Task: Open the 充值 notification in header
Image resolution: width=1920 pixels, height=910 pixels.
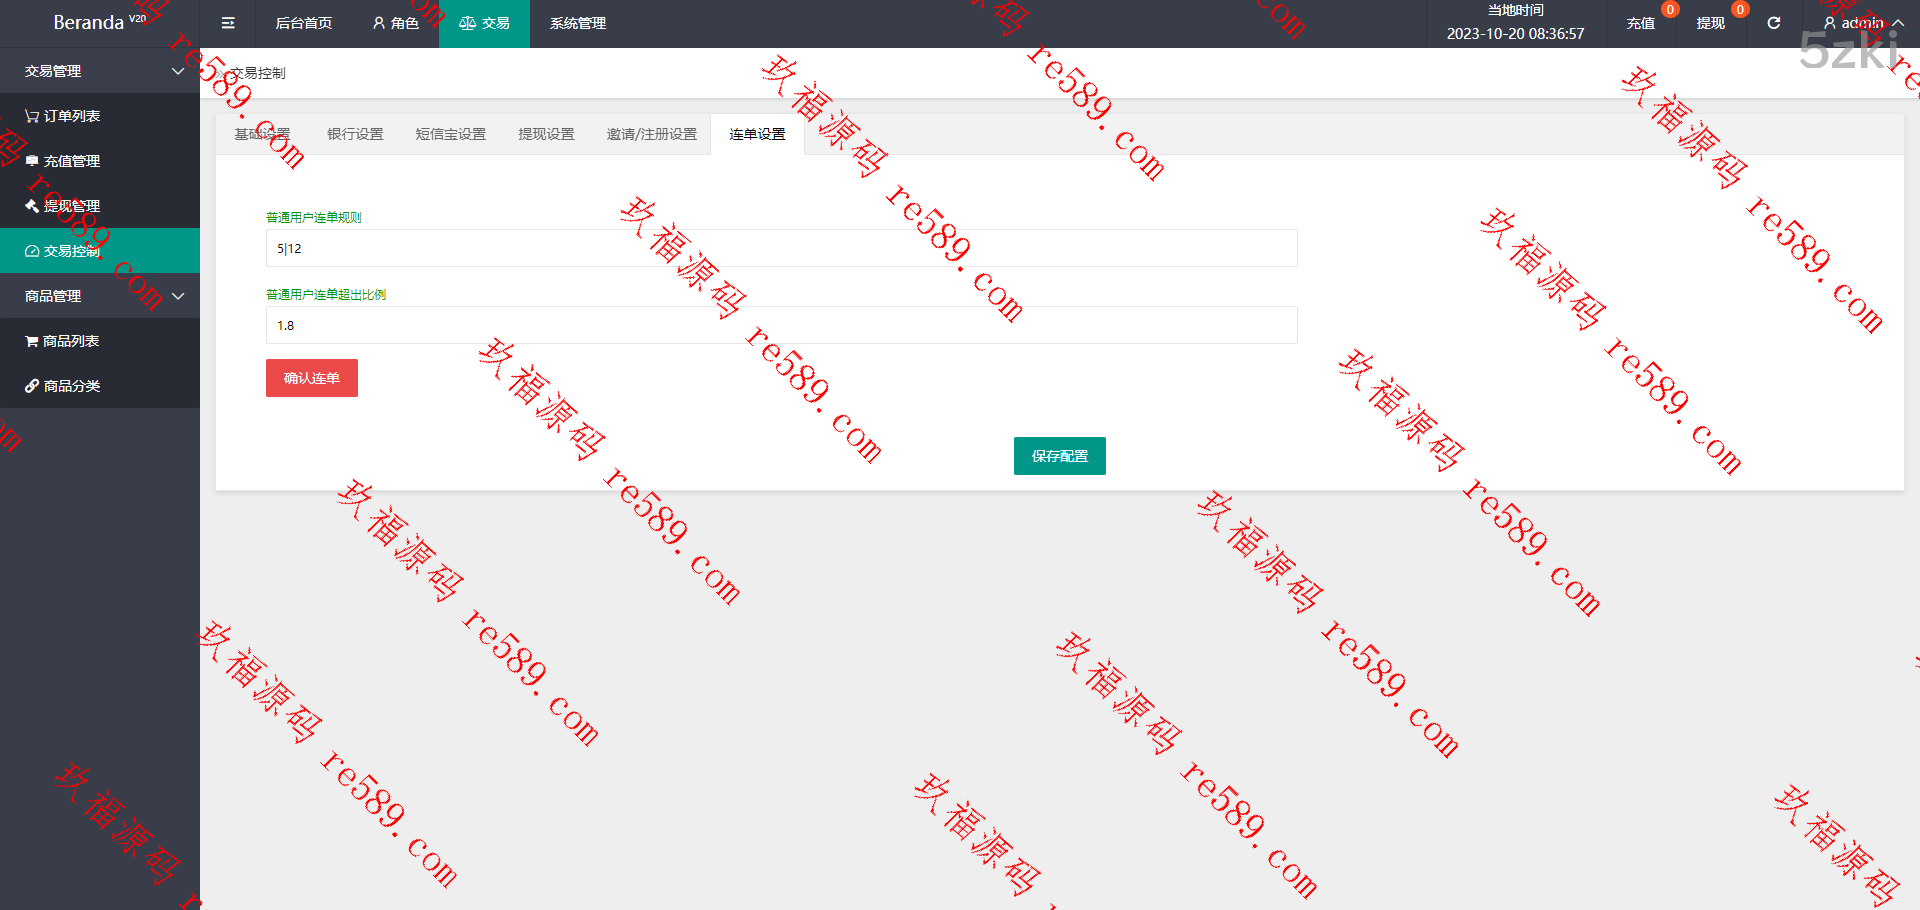Action: click(x=1640, y=23)
